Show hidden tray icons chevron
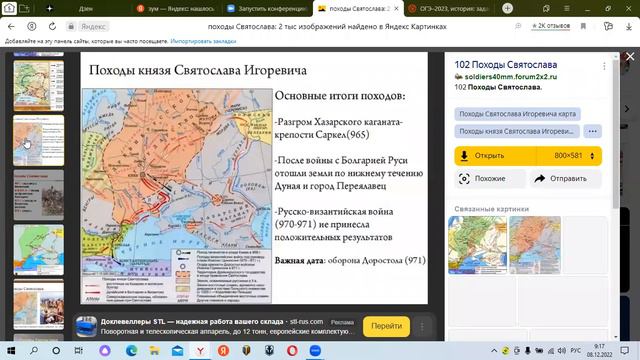The height and width of the screenshot is (360, 640). [x=494, y=351]
